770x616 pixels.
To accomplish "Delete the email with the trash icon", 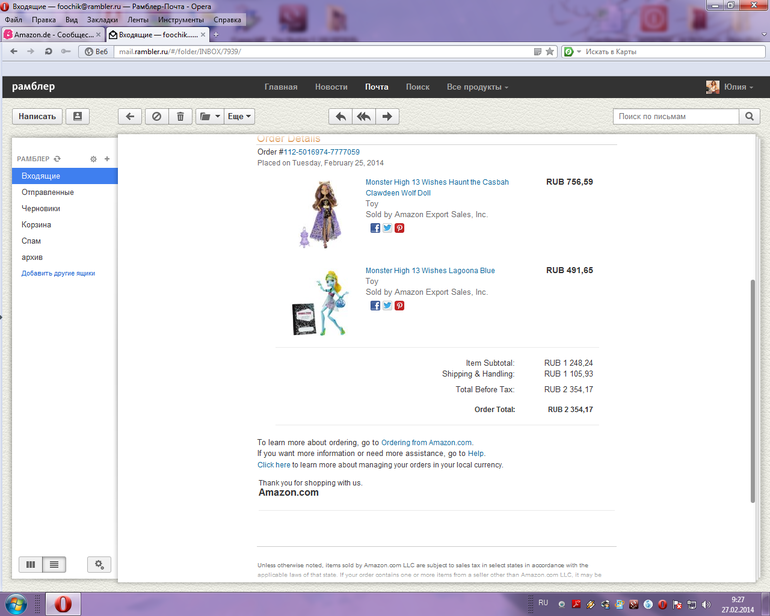I will (180, 117).
